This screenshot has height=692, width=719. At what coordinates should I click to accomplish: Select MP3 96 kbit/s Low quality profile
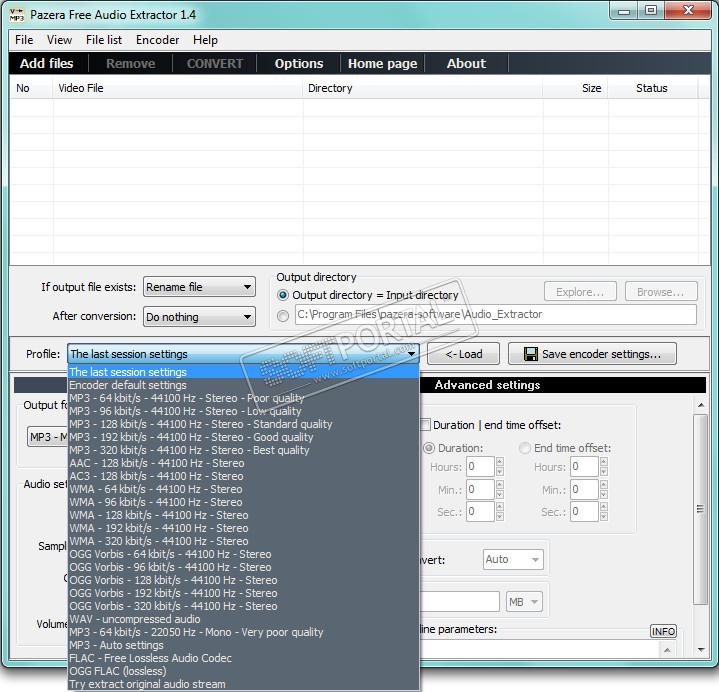pyautogui.click(x=243, y=411)
